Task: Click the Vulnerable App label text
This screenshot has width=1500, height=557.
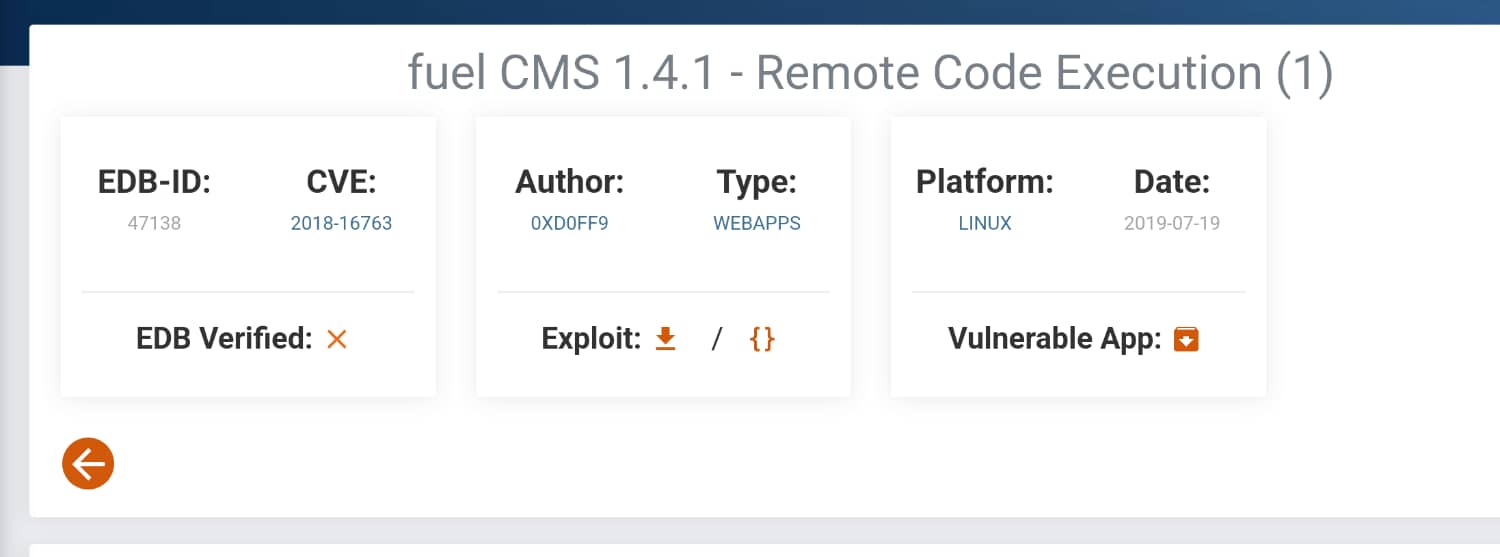Action: pos(1054,339)
